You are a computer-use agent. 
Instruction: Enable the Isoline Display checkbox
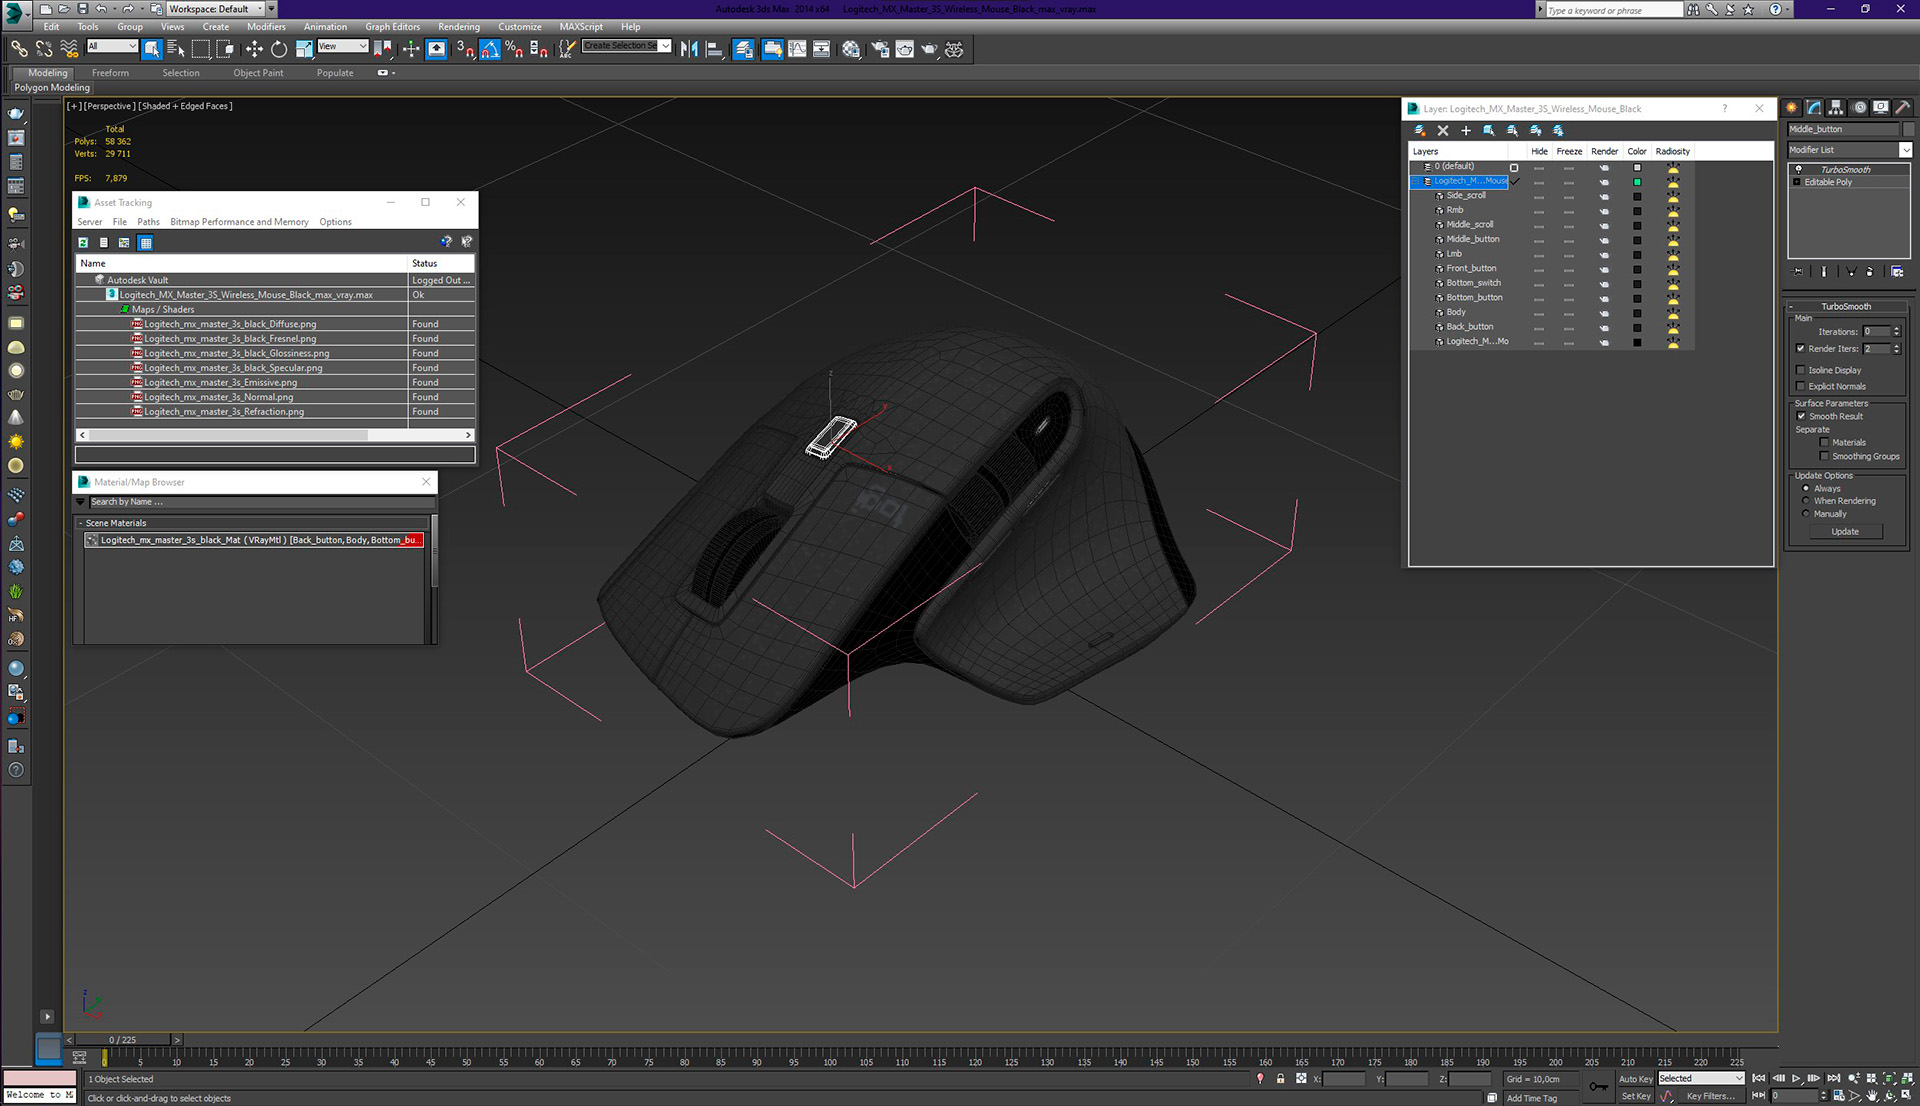click(1801, 371)
